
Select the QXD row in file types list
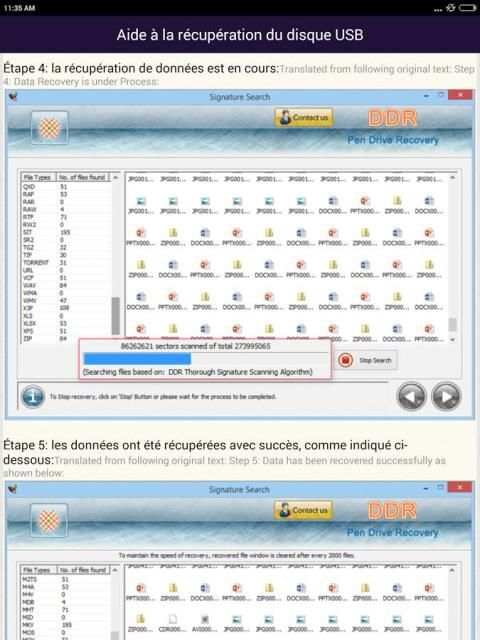tap(66, 187)
